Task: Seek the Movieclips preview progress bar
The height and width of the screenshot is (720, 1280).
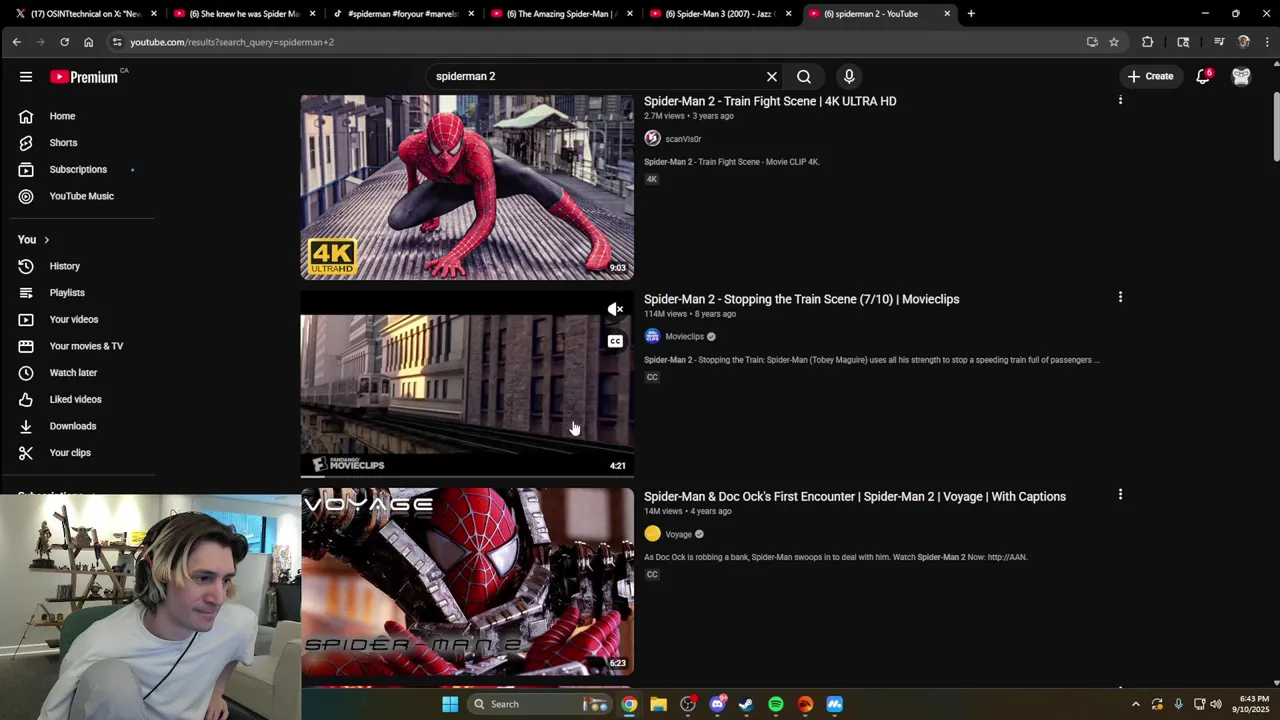Action: [x=467, y=476]
